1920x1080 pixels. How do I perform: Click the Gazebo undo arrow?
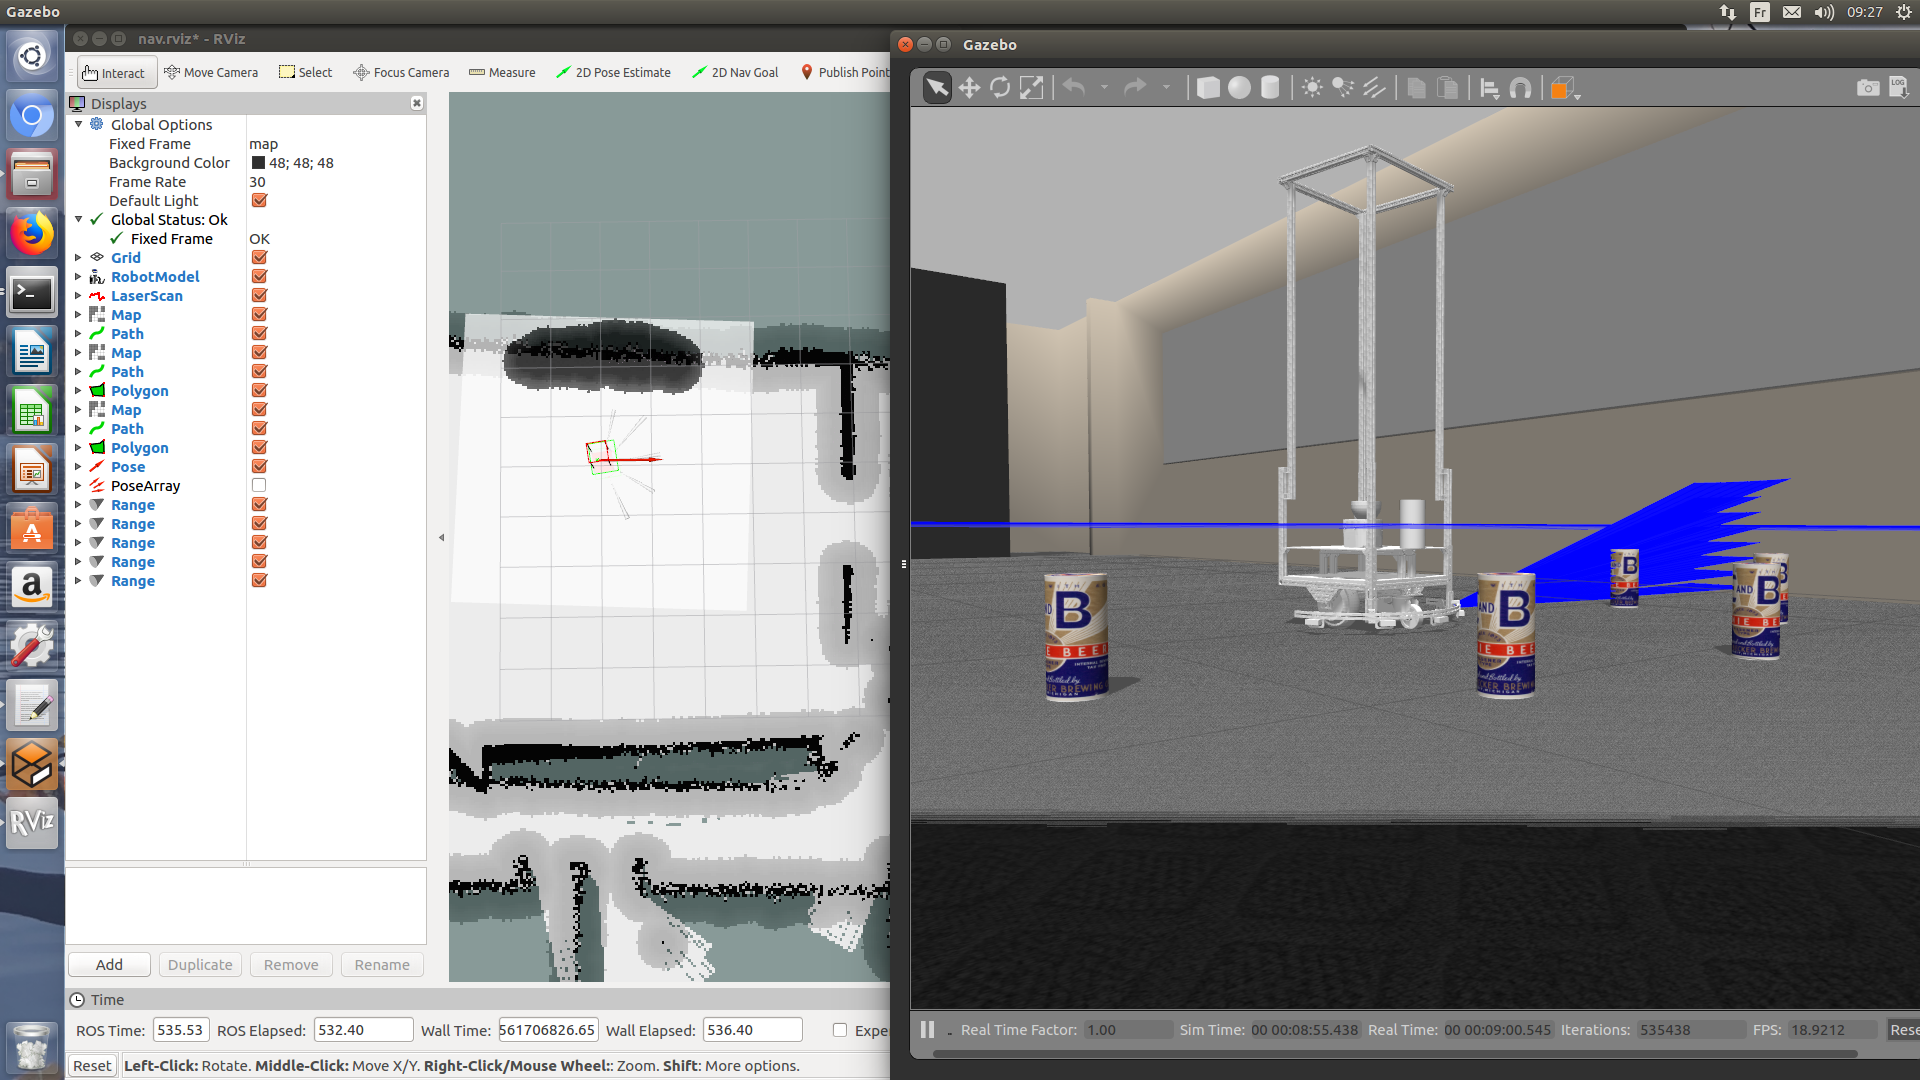(x=1074, y=88)
